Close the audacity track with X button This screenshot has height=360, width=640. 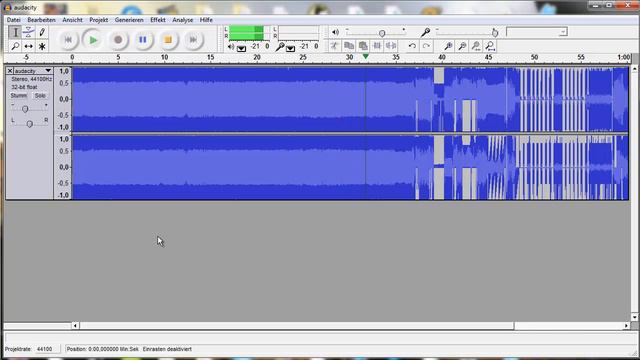click(10, 71)
